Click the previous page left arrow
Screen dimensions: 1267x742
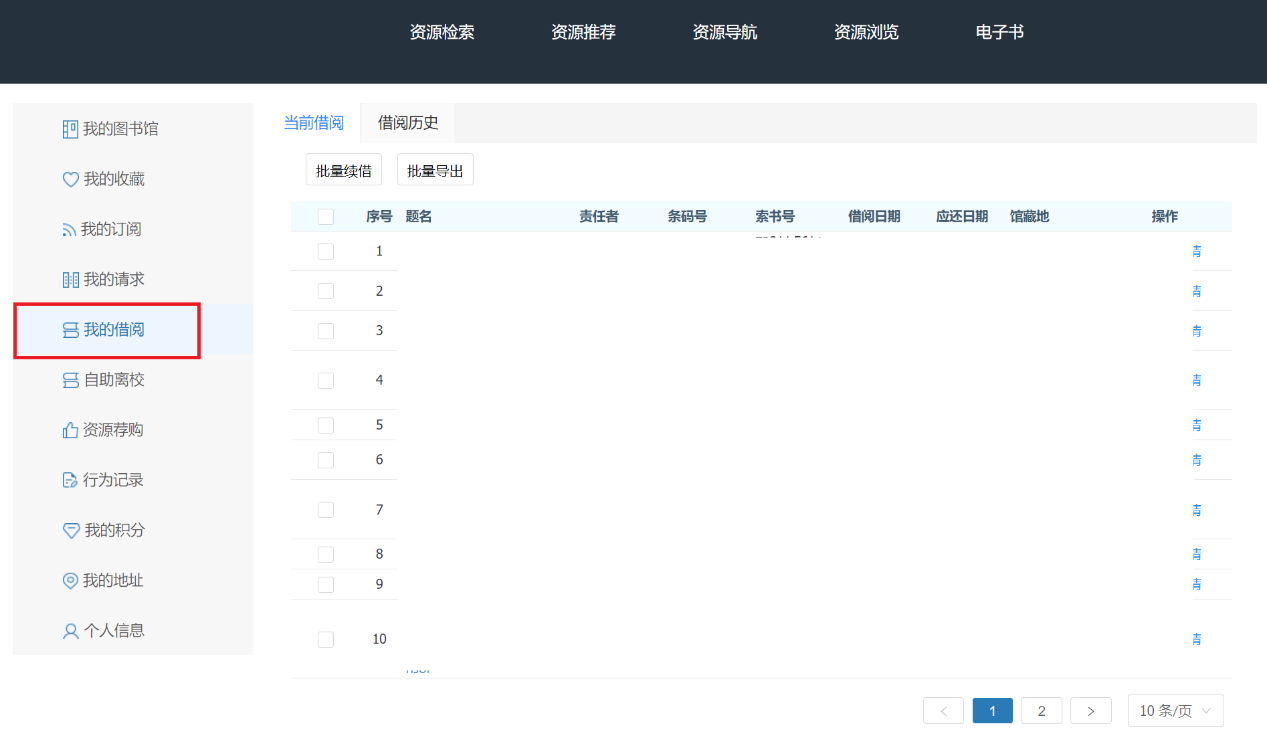pyautogui.click(x=943, y=711)
